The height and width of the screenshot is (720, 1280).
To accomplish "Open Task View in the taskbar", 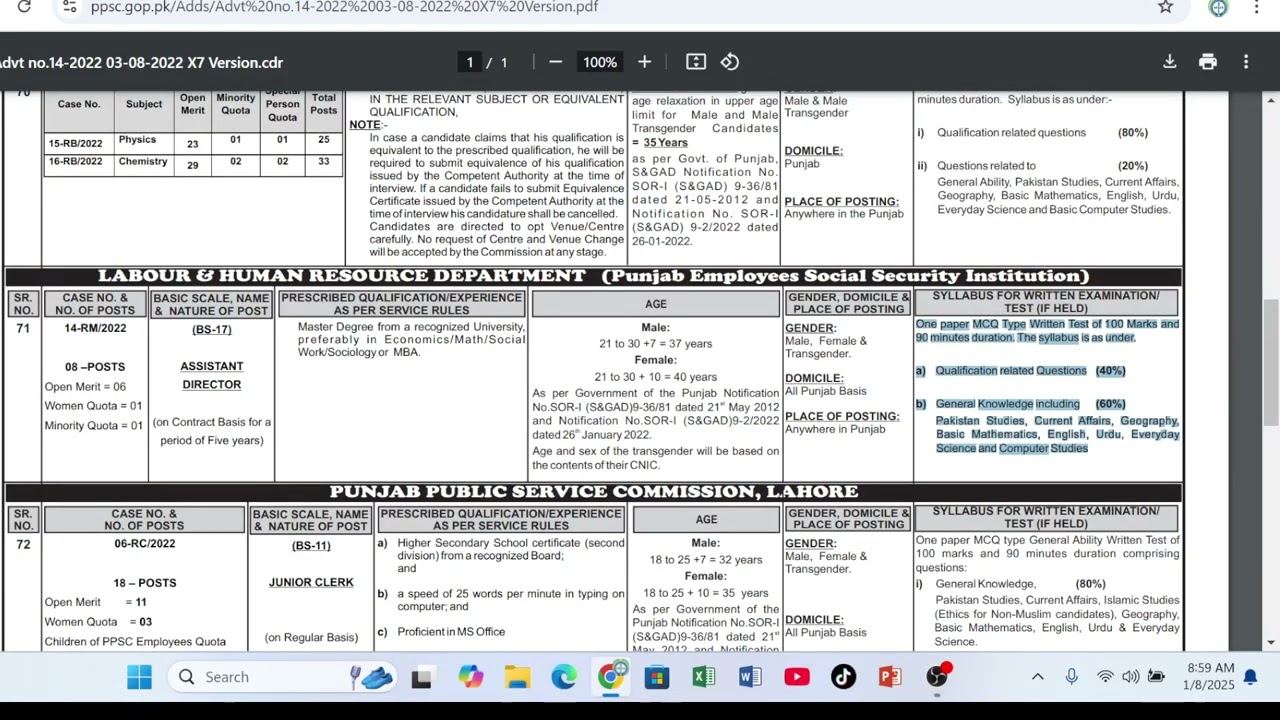I will 422,677.
